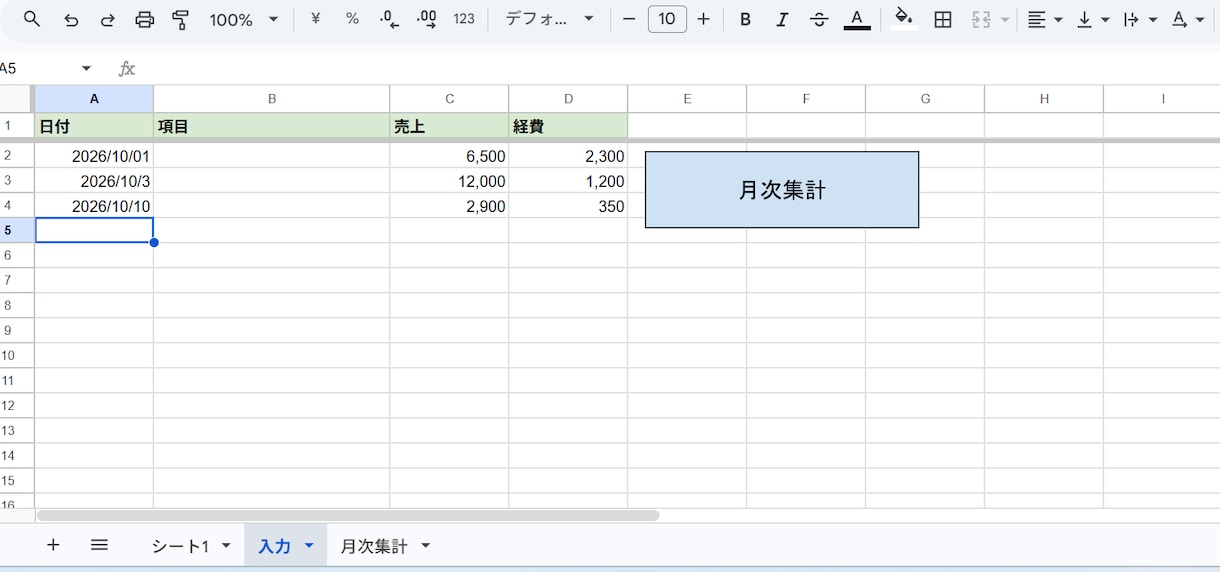The height and width of the screenshot is (572, 1220).
Task: Open the search menus magnifier icon
Action: click(32, 19)
